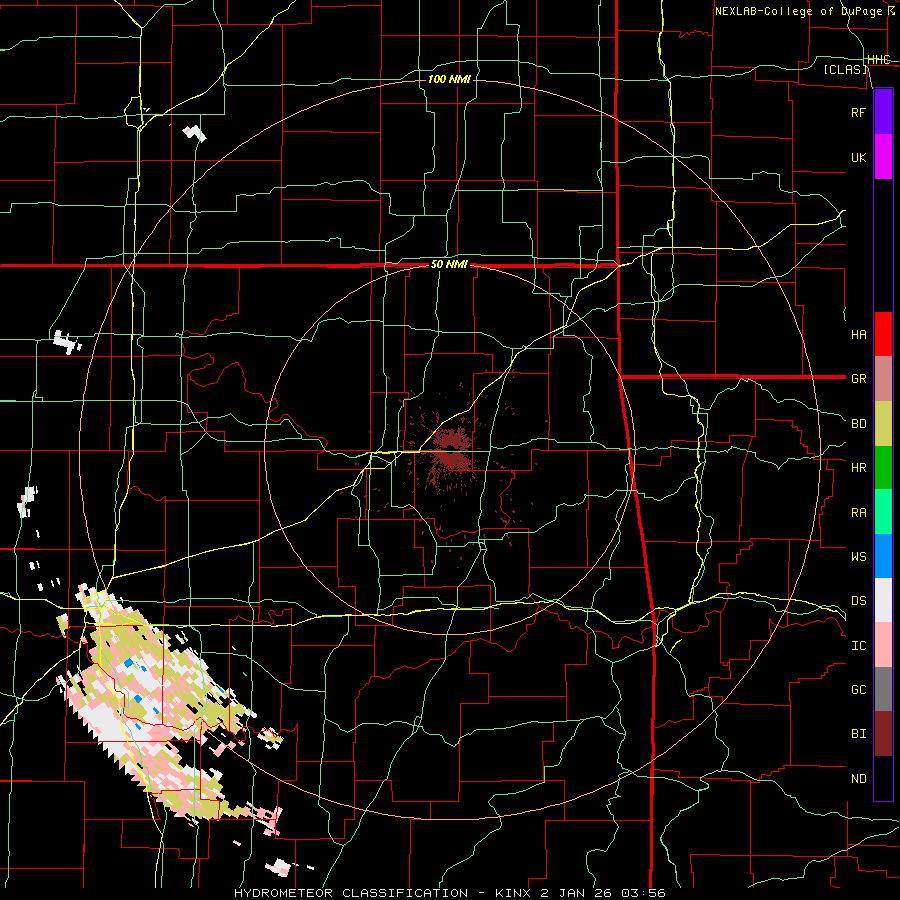Click the RF legend label
The height and width of the screenshot is (900, 900).
click(858, 112)
